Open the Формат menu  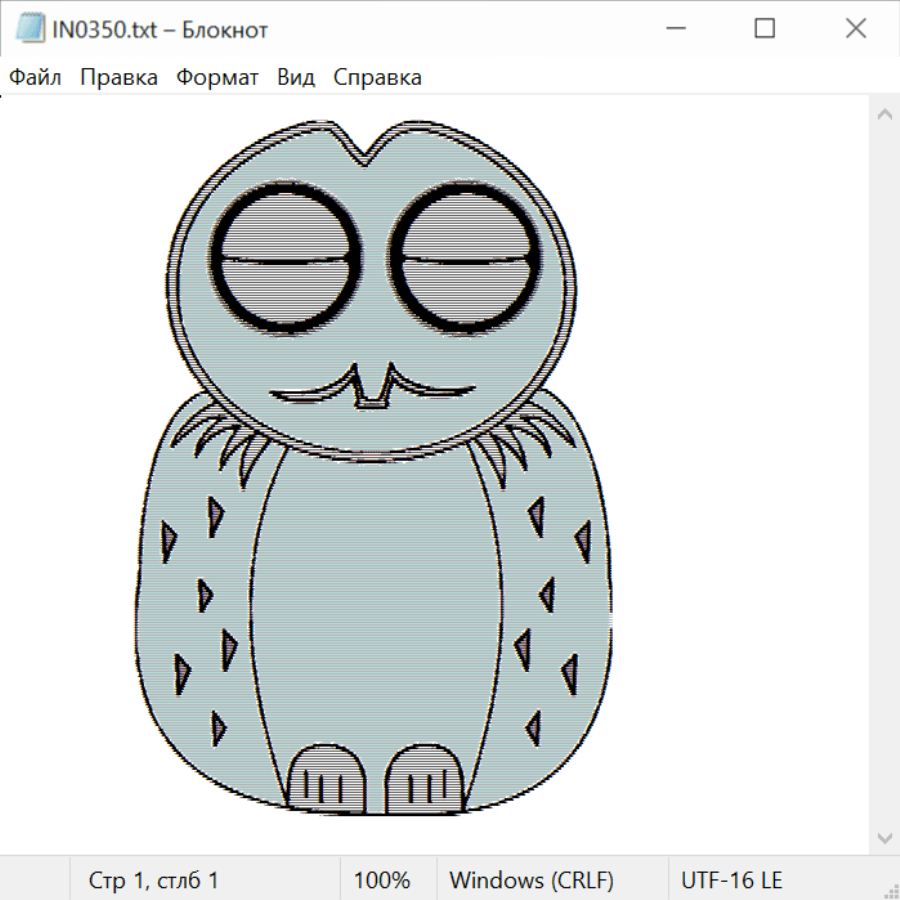(x=217, y=77)
